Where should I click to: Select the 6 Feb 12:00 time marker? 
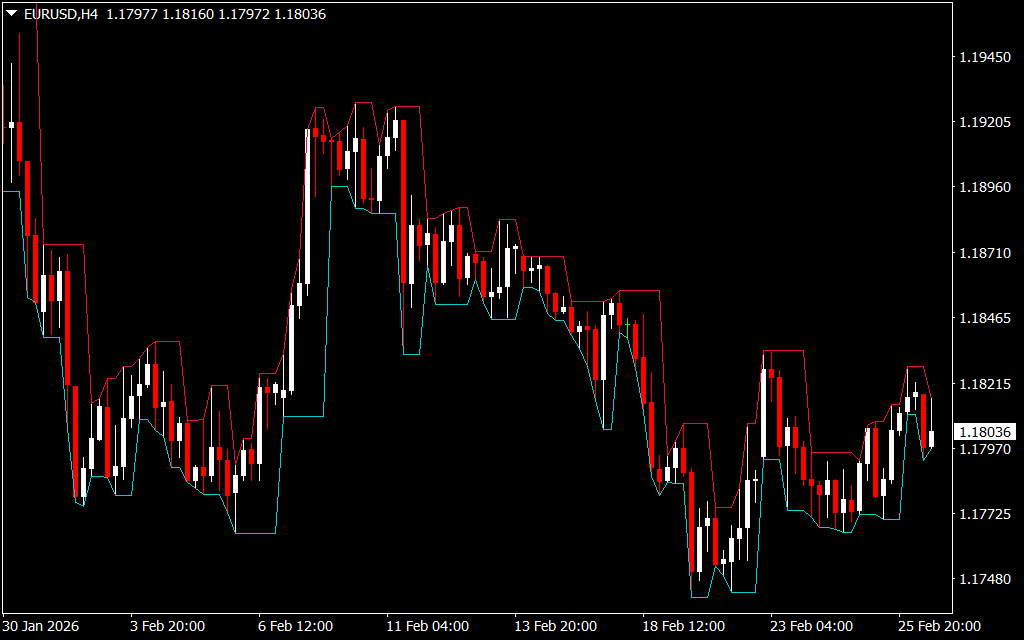coord(295,626)
